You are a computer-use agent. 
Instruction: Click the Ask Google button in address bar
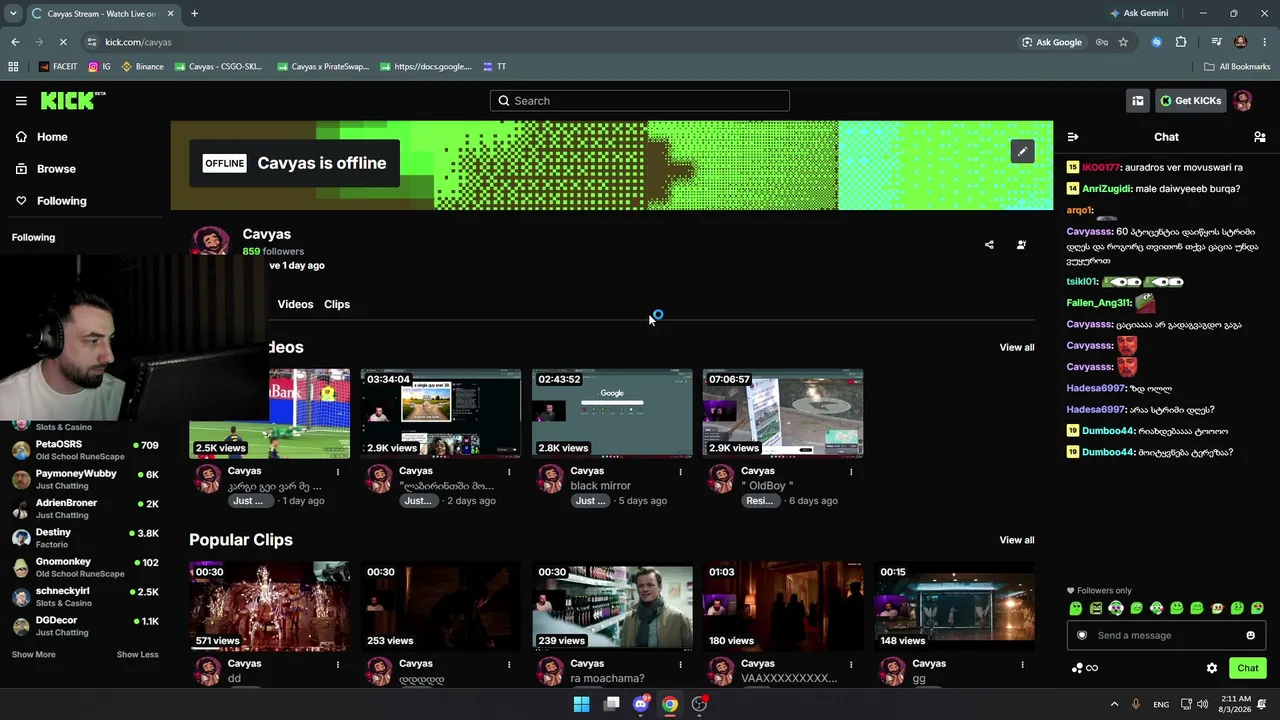tap(1052, 42)
